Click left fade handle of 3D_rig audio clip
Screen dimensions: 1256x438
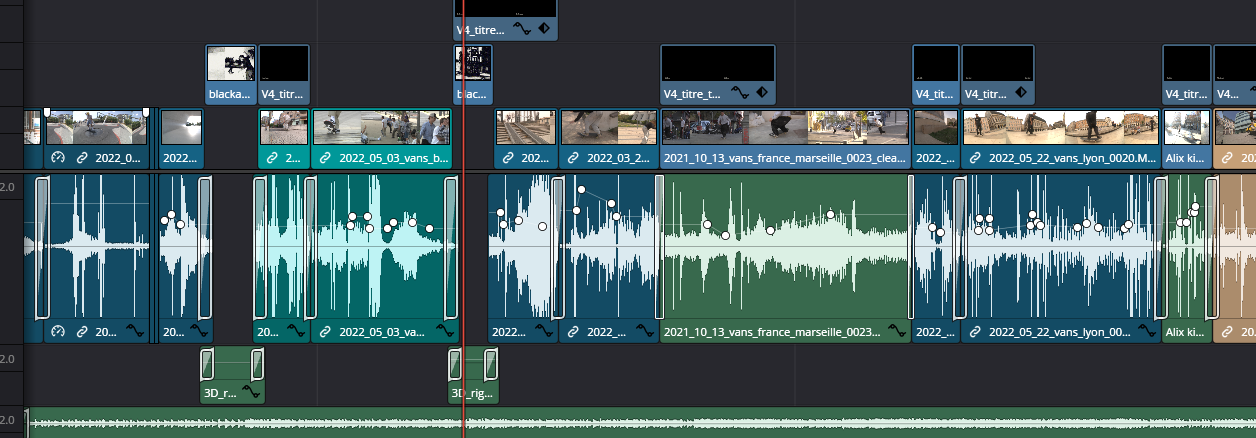coord(455,364)
